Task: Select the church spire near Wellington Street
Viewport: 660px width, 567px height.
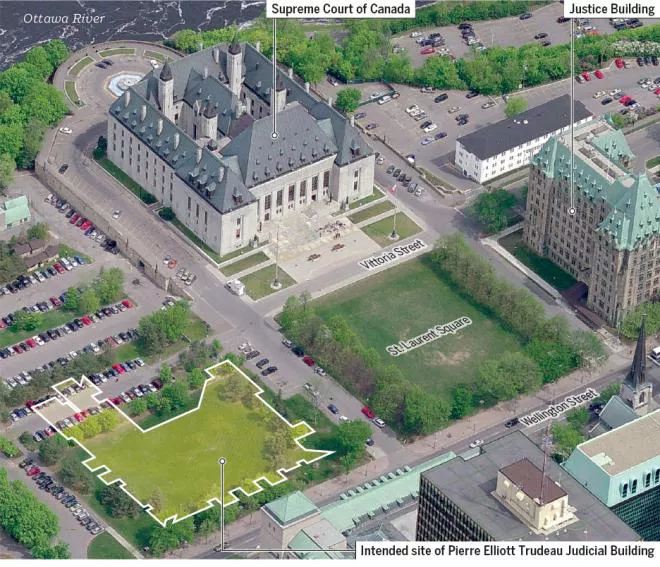Action: (636, 365)
